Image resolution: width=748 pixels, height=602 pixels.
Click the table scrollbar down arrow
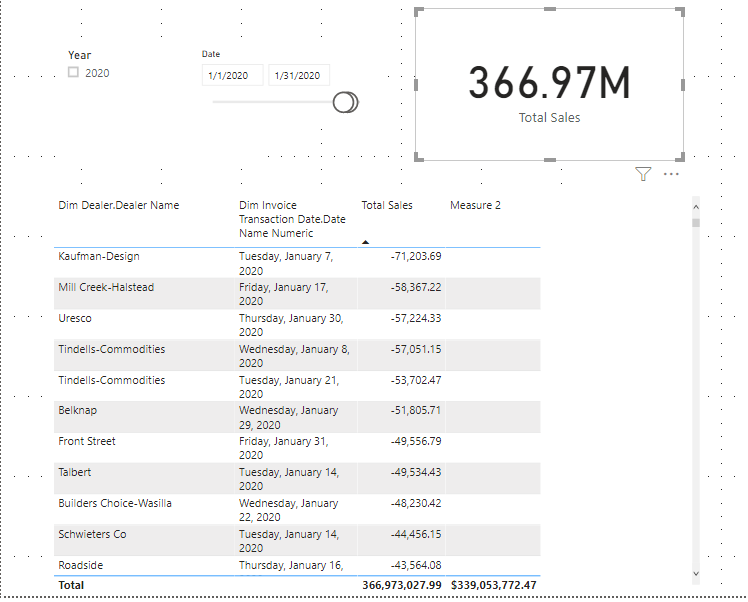(x=696, y=573)
